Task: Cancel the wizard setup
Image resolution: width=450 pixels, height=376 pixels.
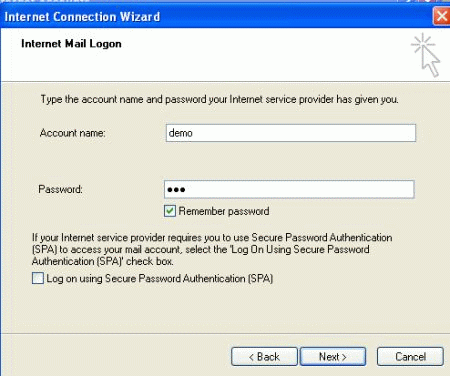Action: point(410,357)
